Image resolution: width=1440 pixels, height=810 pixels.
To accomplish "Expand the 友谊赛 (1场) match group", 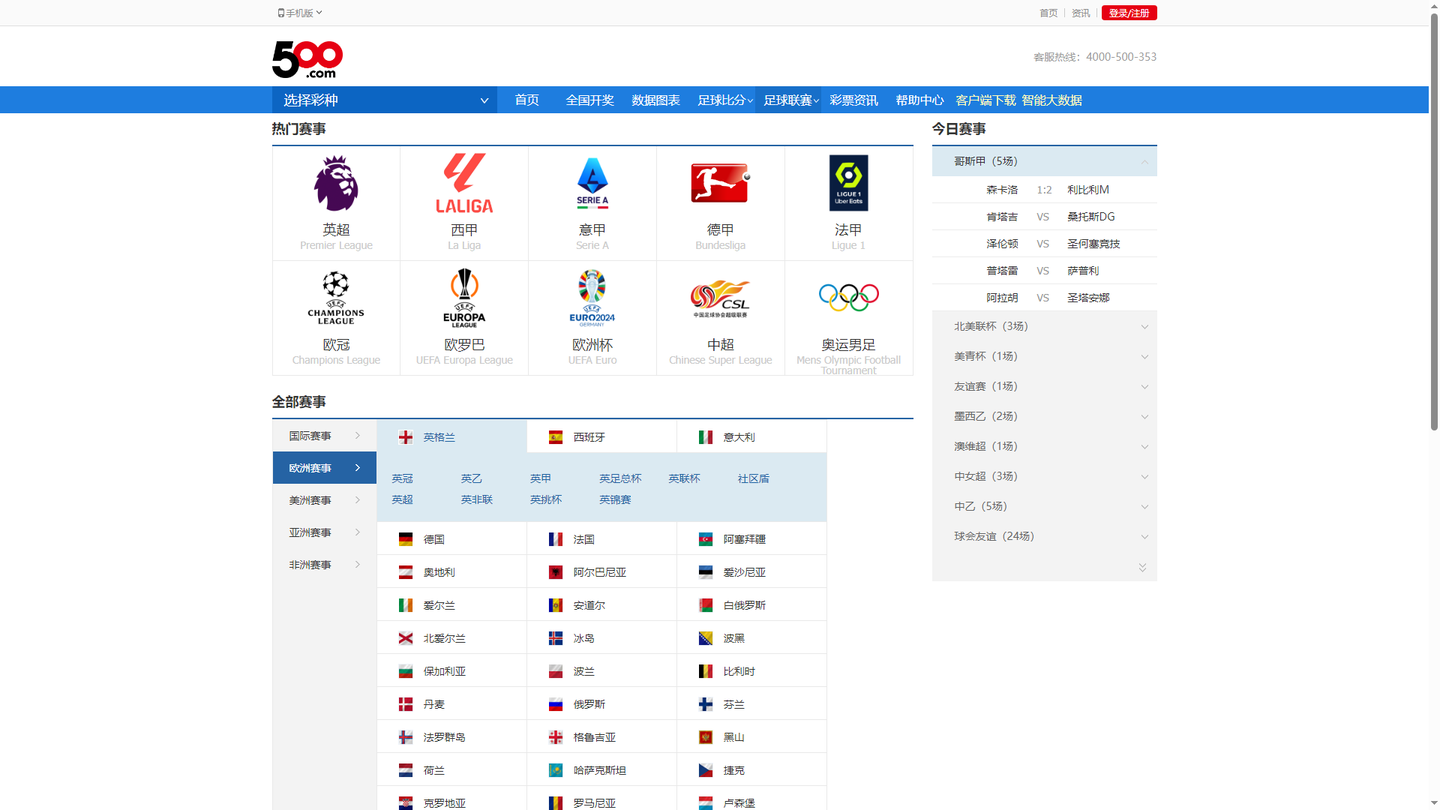I will click(x=1044, y=386).
